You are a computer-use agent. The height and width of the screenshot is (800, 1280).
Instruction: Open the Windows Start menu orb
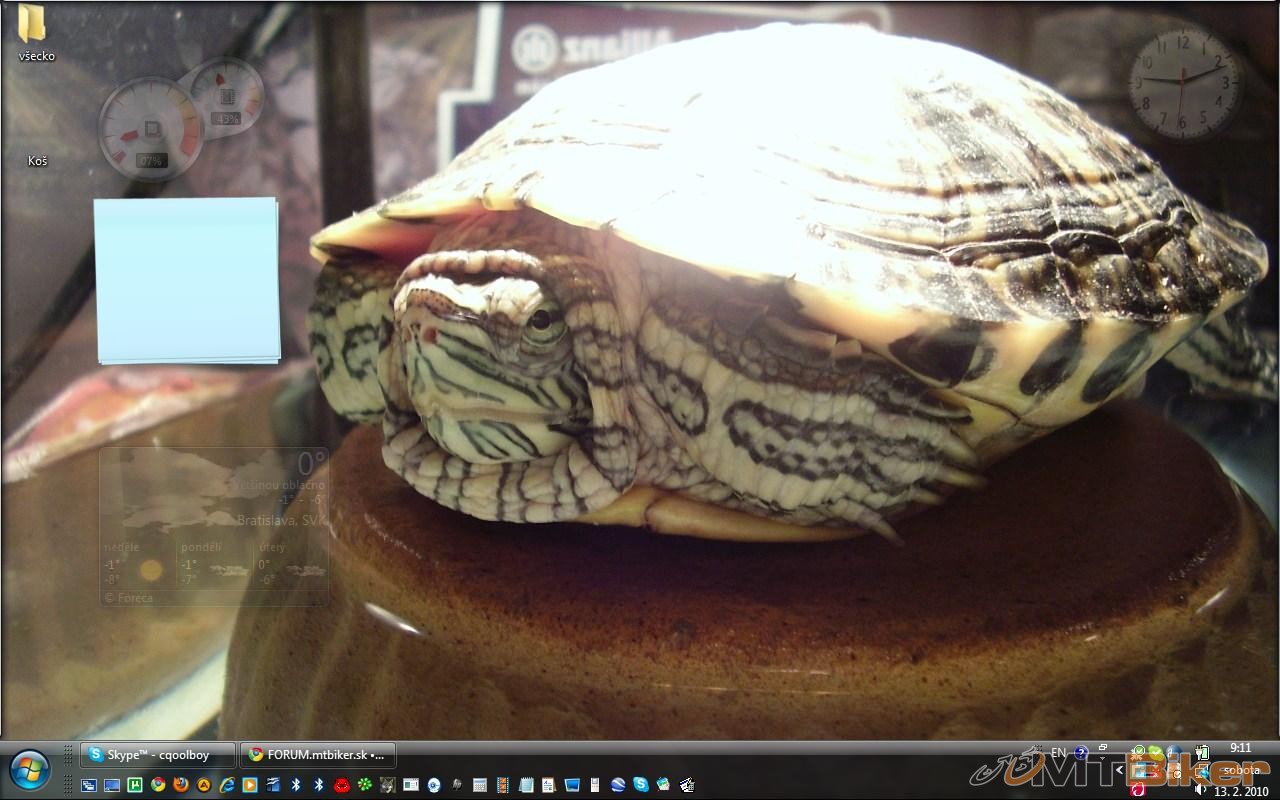30,769
